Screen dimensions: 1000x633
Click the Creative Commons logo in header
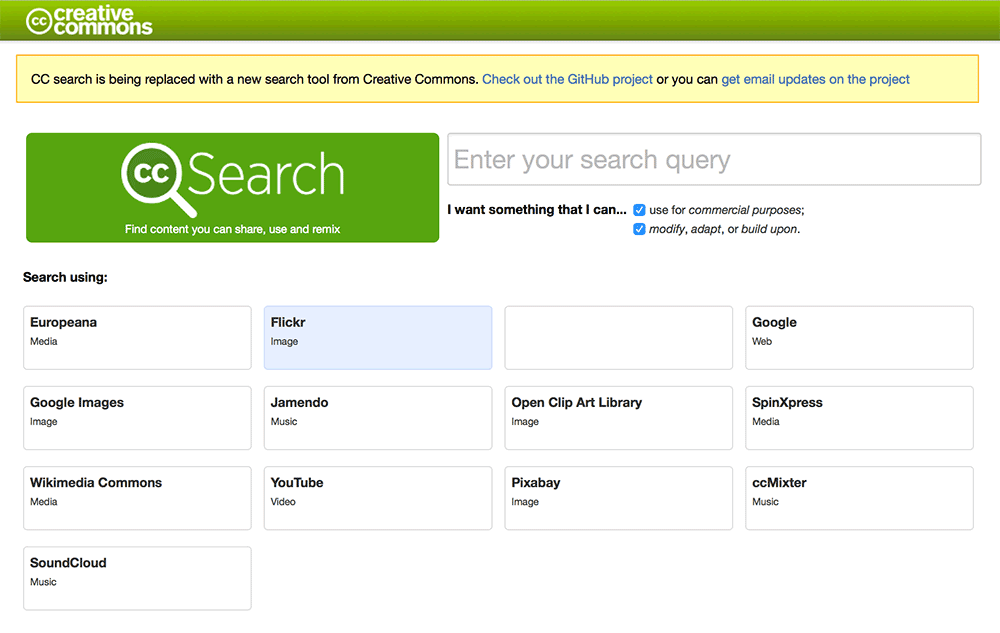[x=89, y=20]
